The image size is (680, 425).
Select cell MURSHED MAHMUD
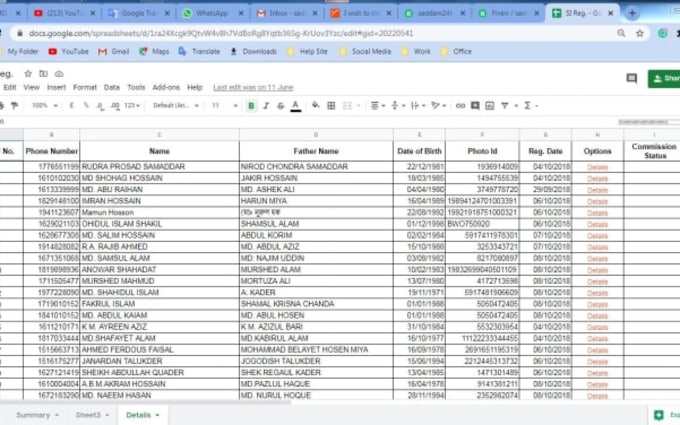(x=159, y=281)
